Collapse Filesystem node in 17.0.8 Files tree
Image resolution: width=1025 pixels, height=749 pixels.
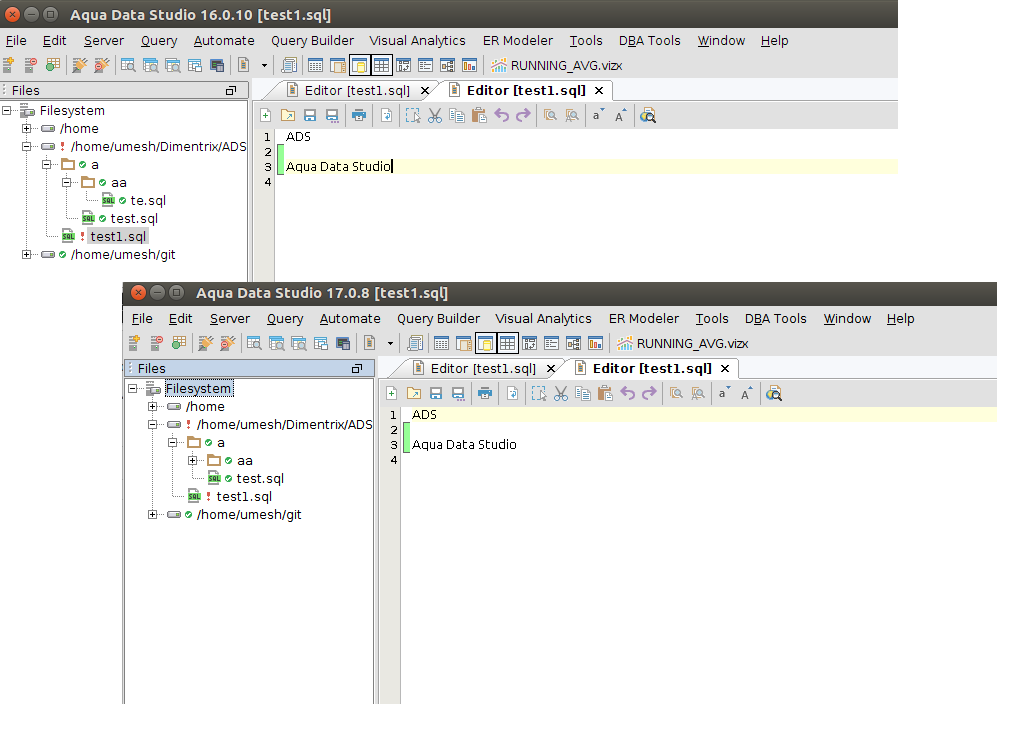[x=133, y=388]
